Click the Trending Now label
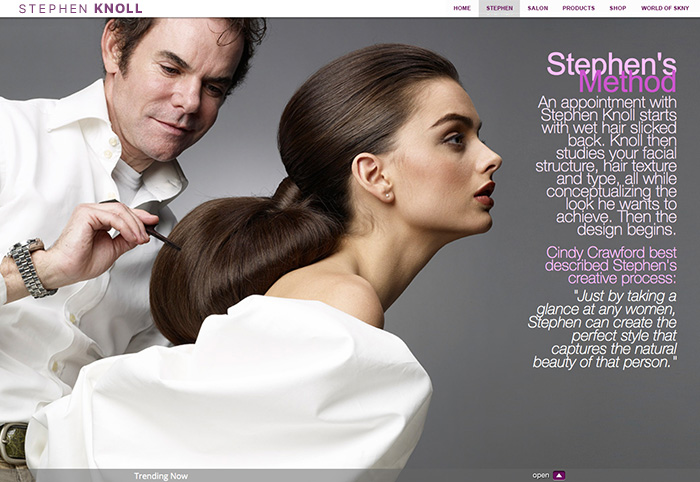Image resolution: width=700 pixels, height=482 pixels. point(161,476)
